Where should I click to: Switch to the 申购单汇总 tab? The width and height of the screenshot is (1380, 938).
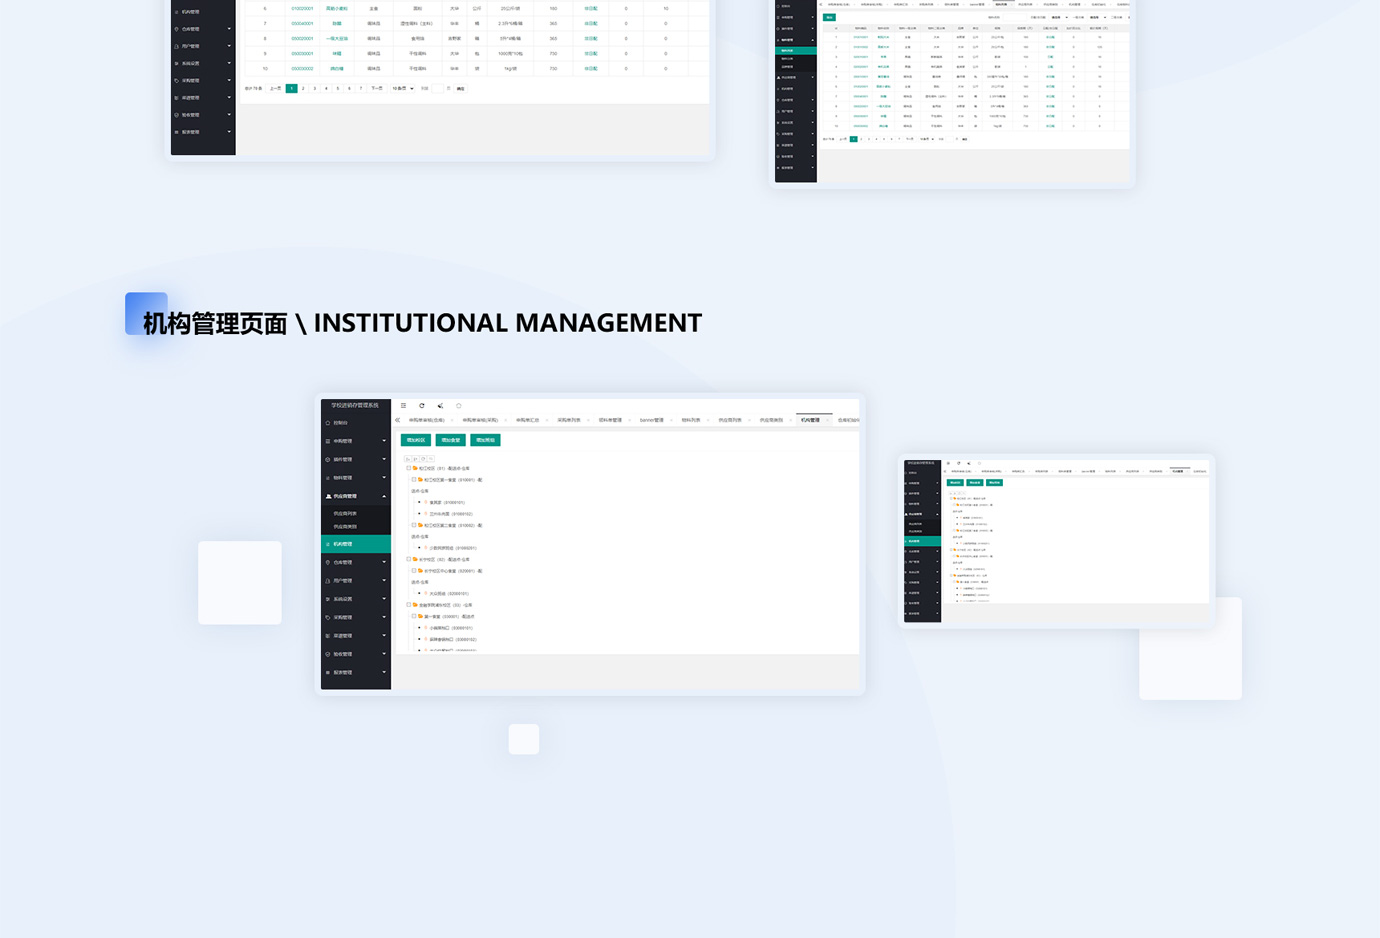pos(526,419)
